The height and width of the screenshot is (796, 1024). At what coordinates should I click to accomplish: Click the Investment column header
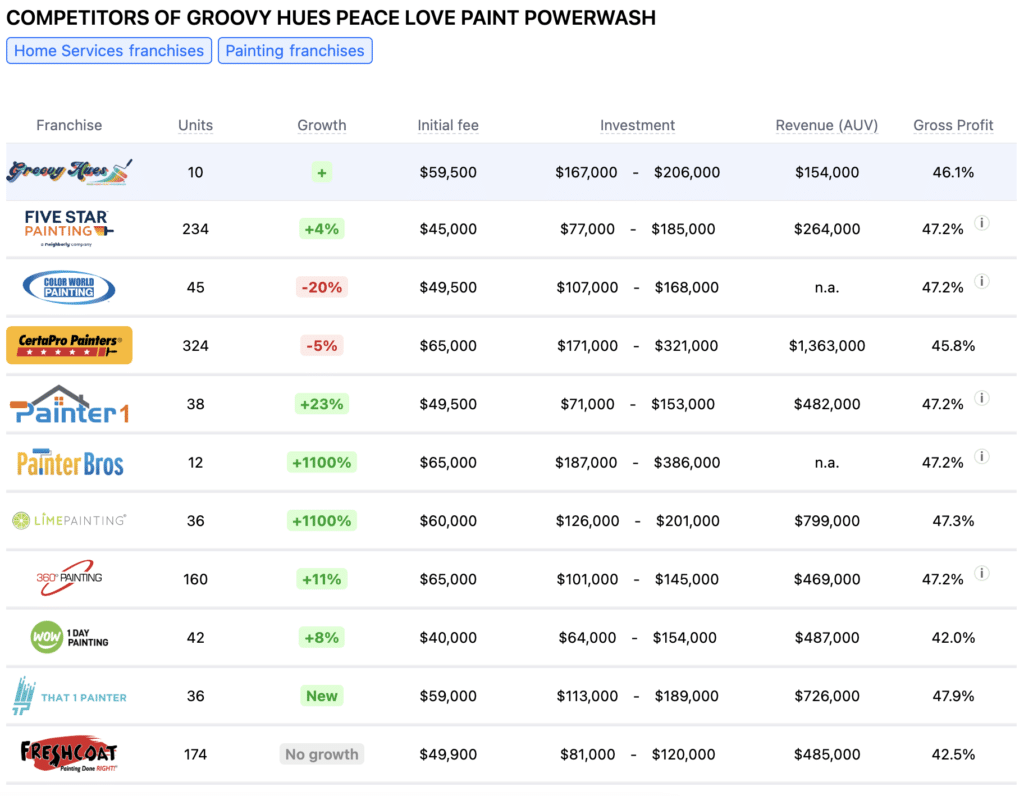tap(637, 125)
